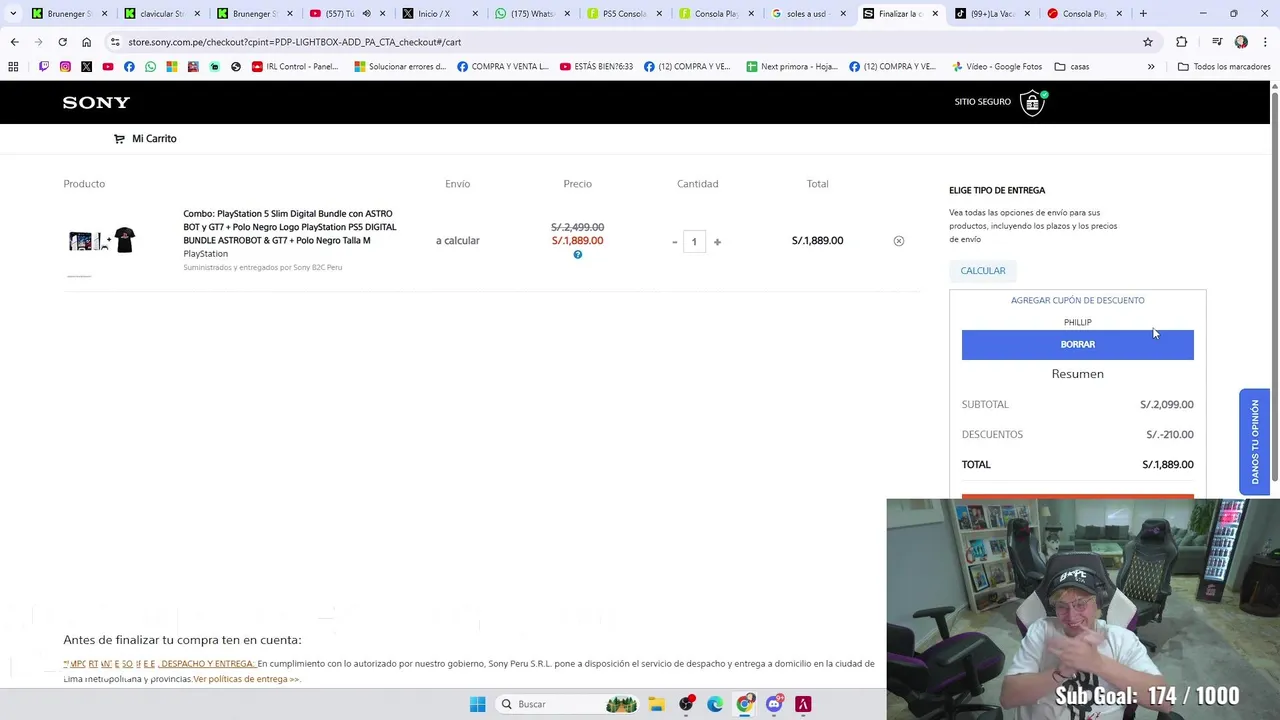Open a new tab with the plus button

[x=1143, y=14]
